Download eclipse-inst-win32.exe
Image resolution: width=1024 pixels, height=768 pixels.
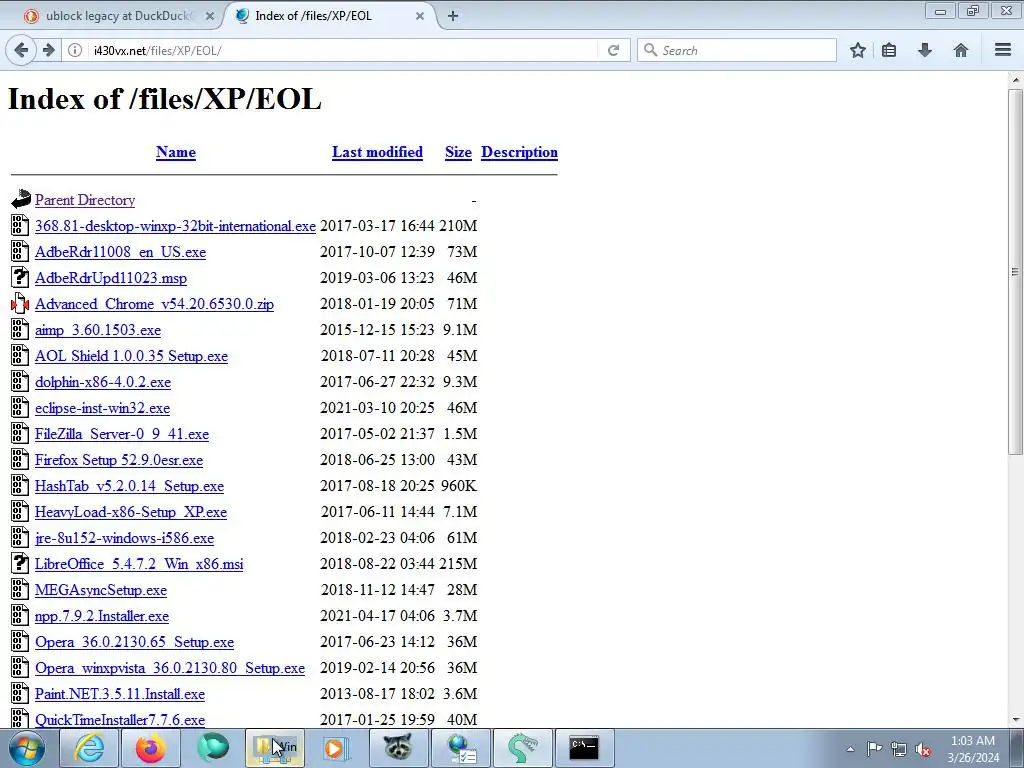pyautogui.click(x=103, y=408)
